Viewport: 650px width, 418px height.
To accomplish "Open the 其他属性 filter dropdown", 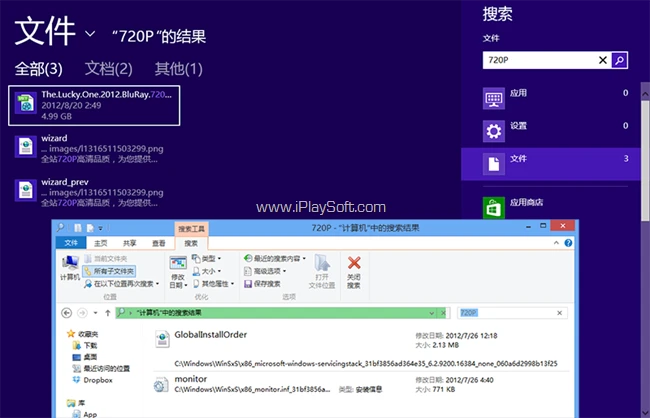I will coord(213,284).
